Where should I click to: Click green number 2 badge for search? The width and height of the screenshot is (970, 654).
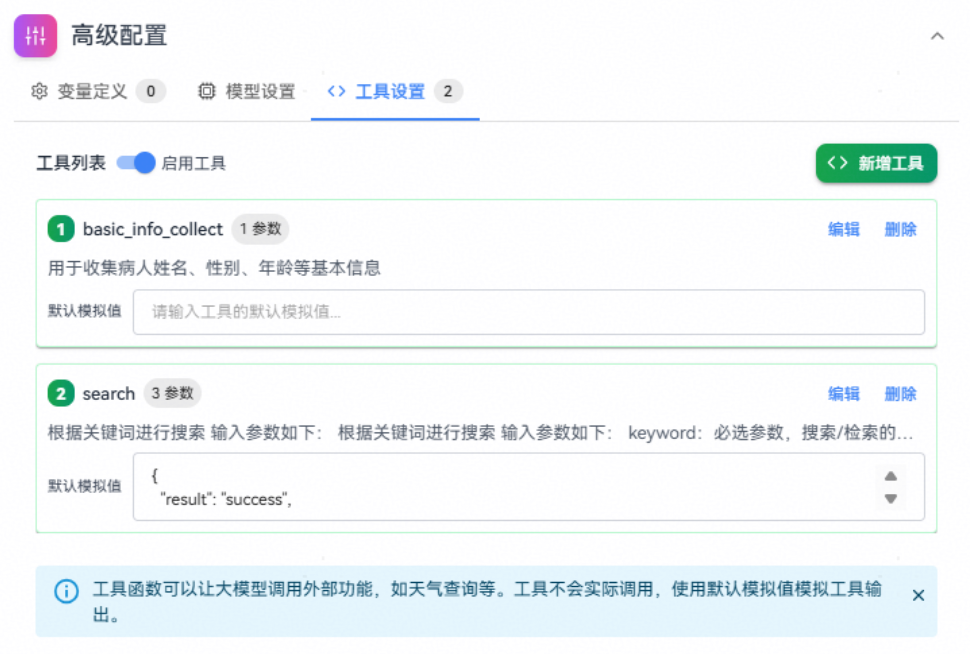pos(61,394)
